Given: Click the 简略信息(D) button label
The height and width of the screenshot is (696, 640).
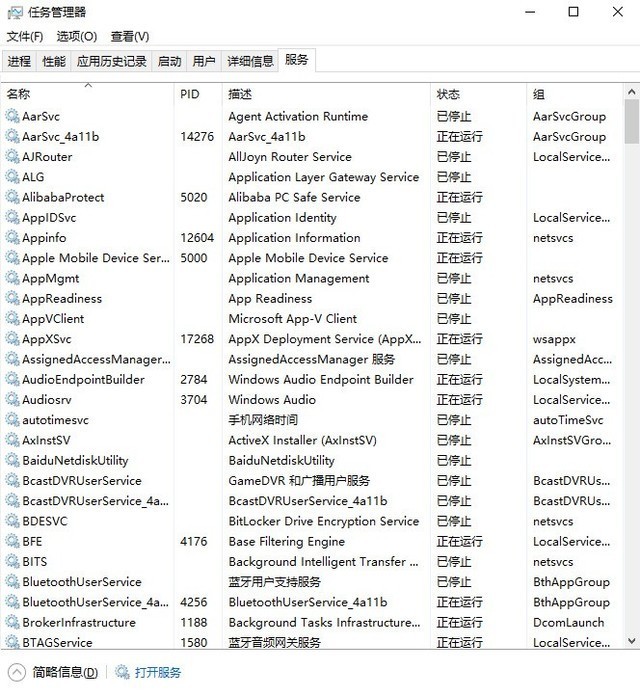Looking at the screenshot, I should (65, 672).
